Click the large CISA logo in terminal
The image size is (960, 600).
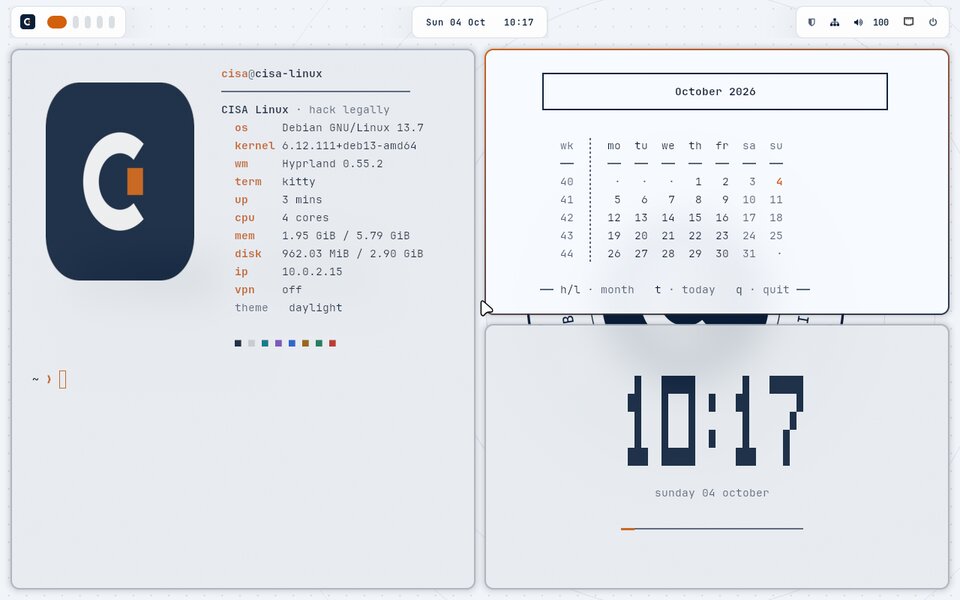[120, 181]
